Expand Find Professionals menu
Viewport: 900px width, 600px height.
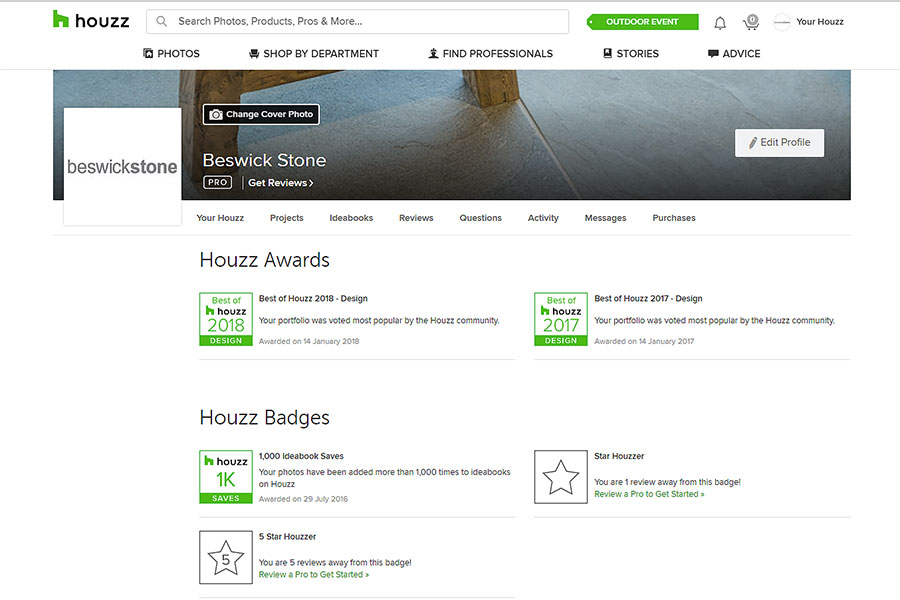pos(490,54)
